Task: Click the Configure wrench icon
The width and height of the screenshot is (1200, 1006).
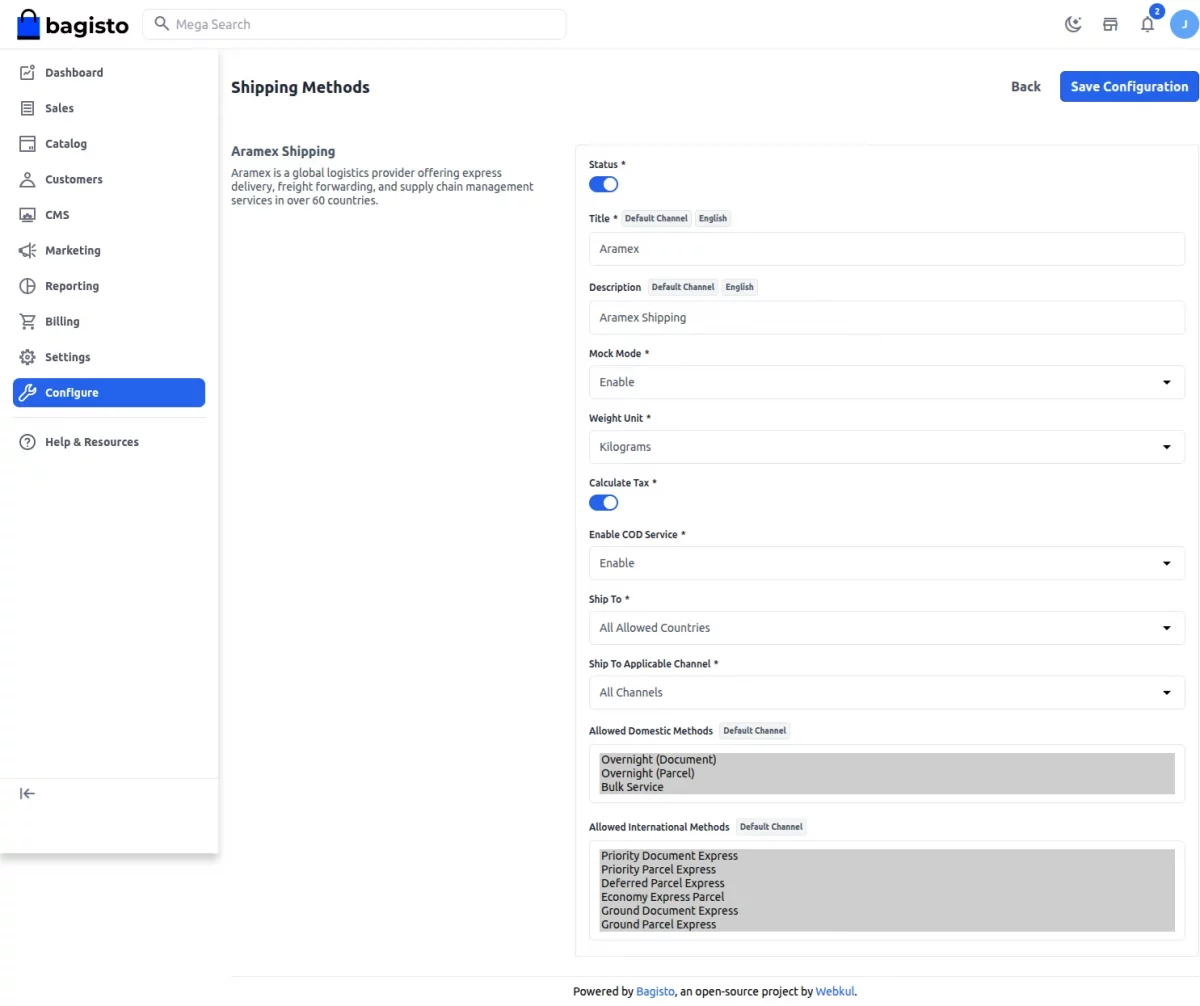Action: (28, 393)
